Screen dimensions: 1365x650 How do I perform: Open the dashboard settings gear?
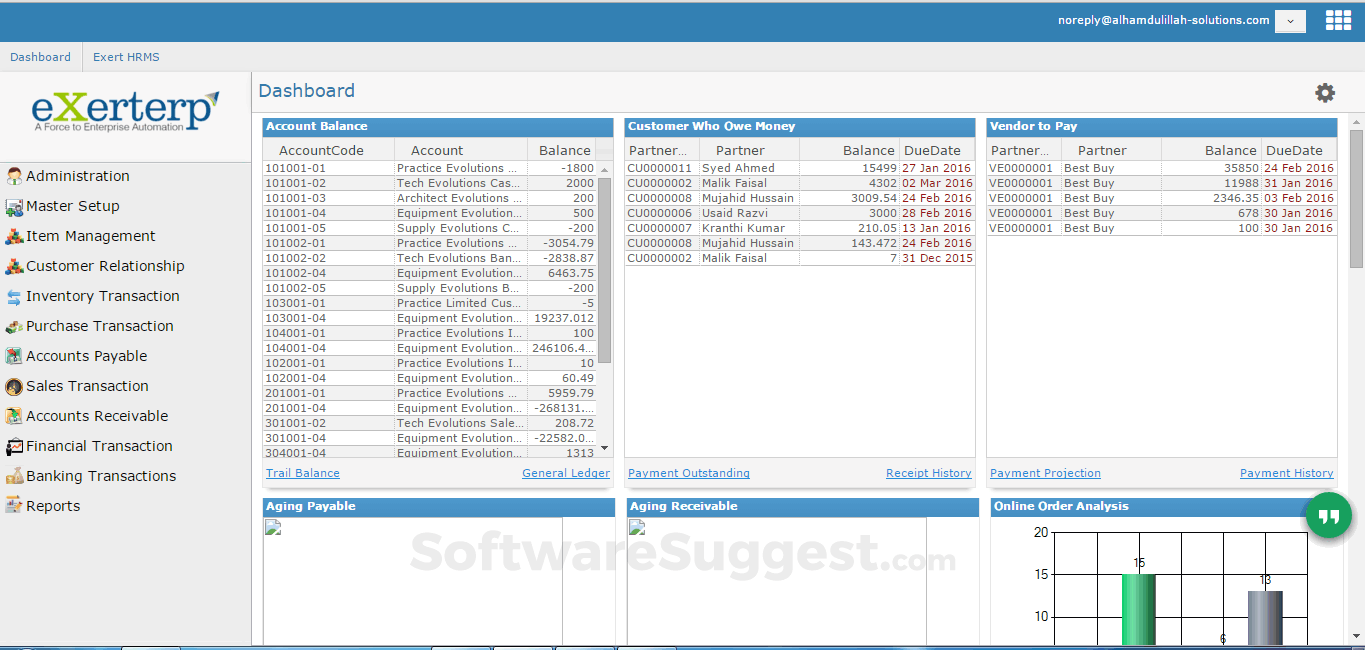[1325, 93]
